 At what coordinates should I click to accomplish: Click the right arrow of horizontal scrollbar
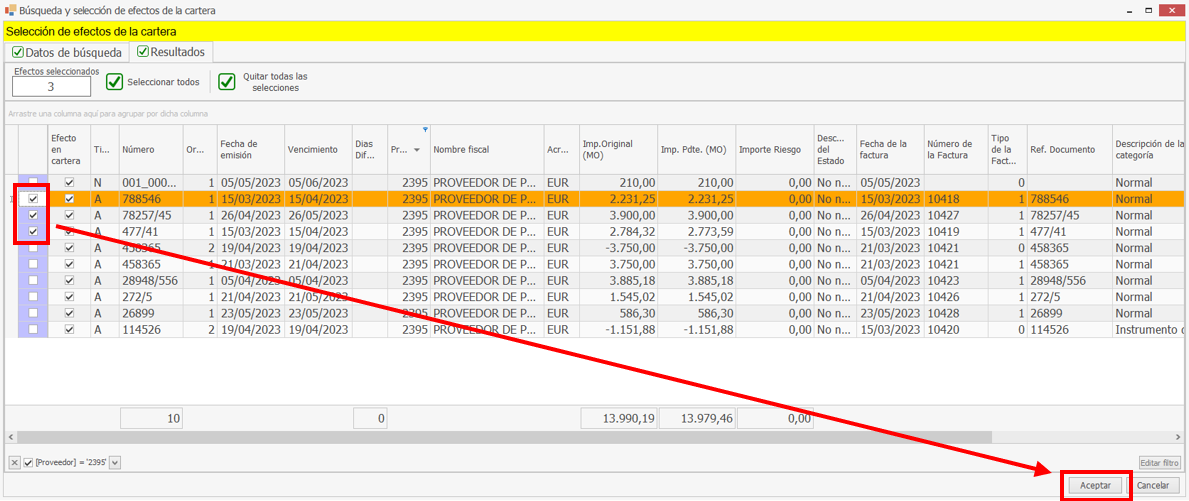(1177, 437)
